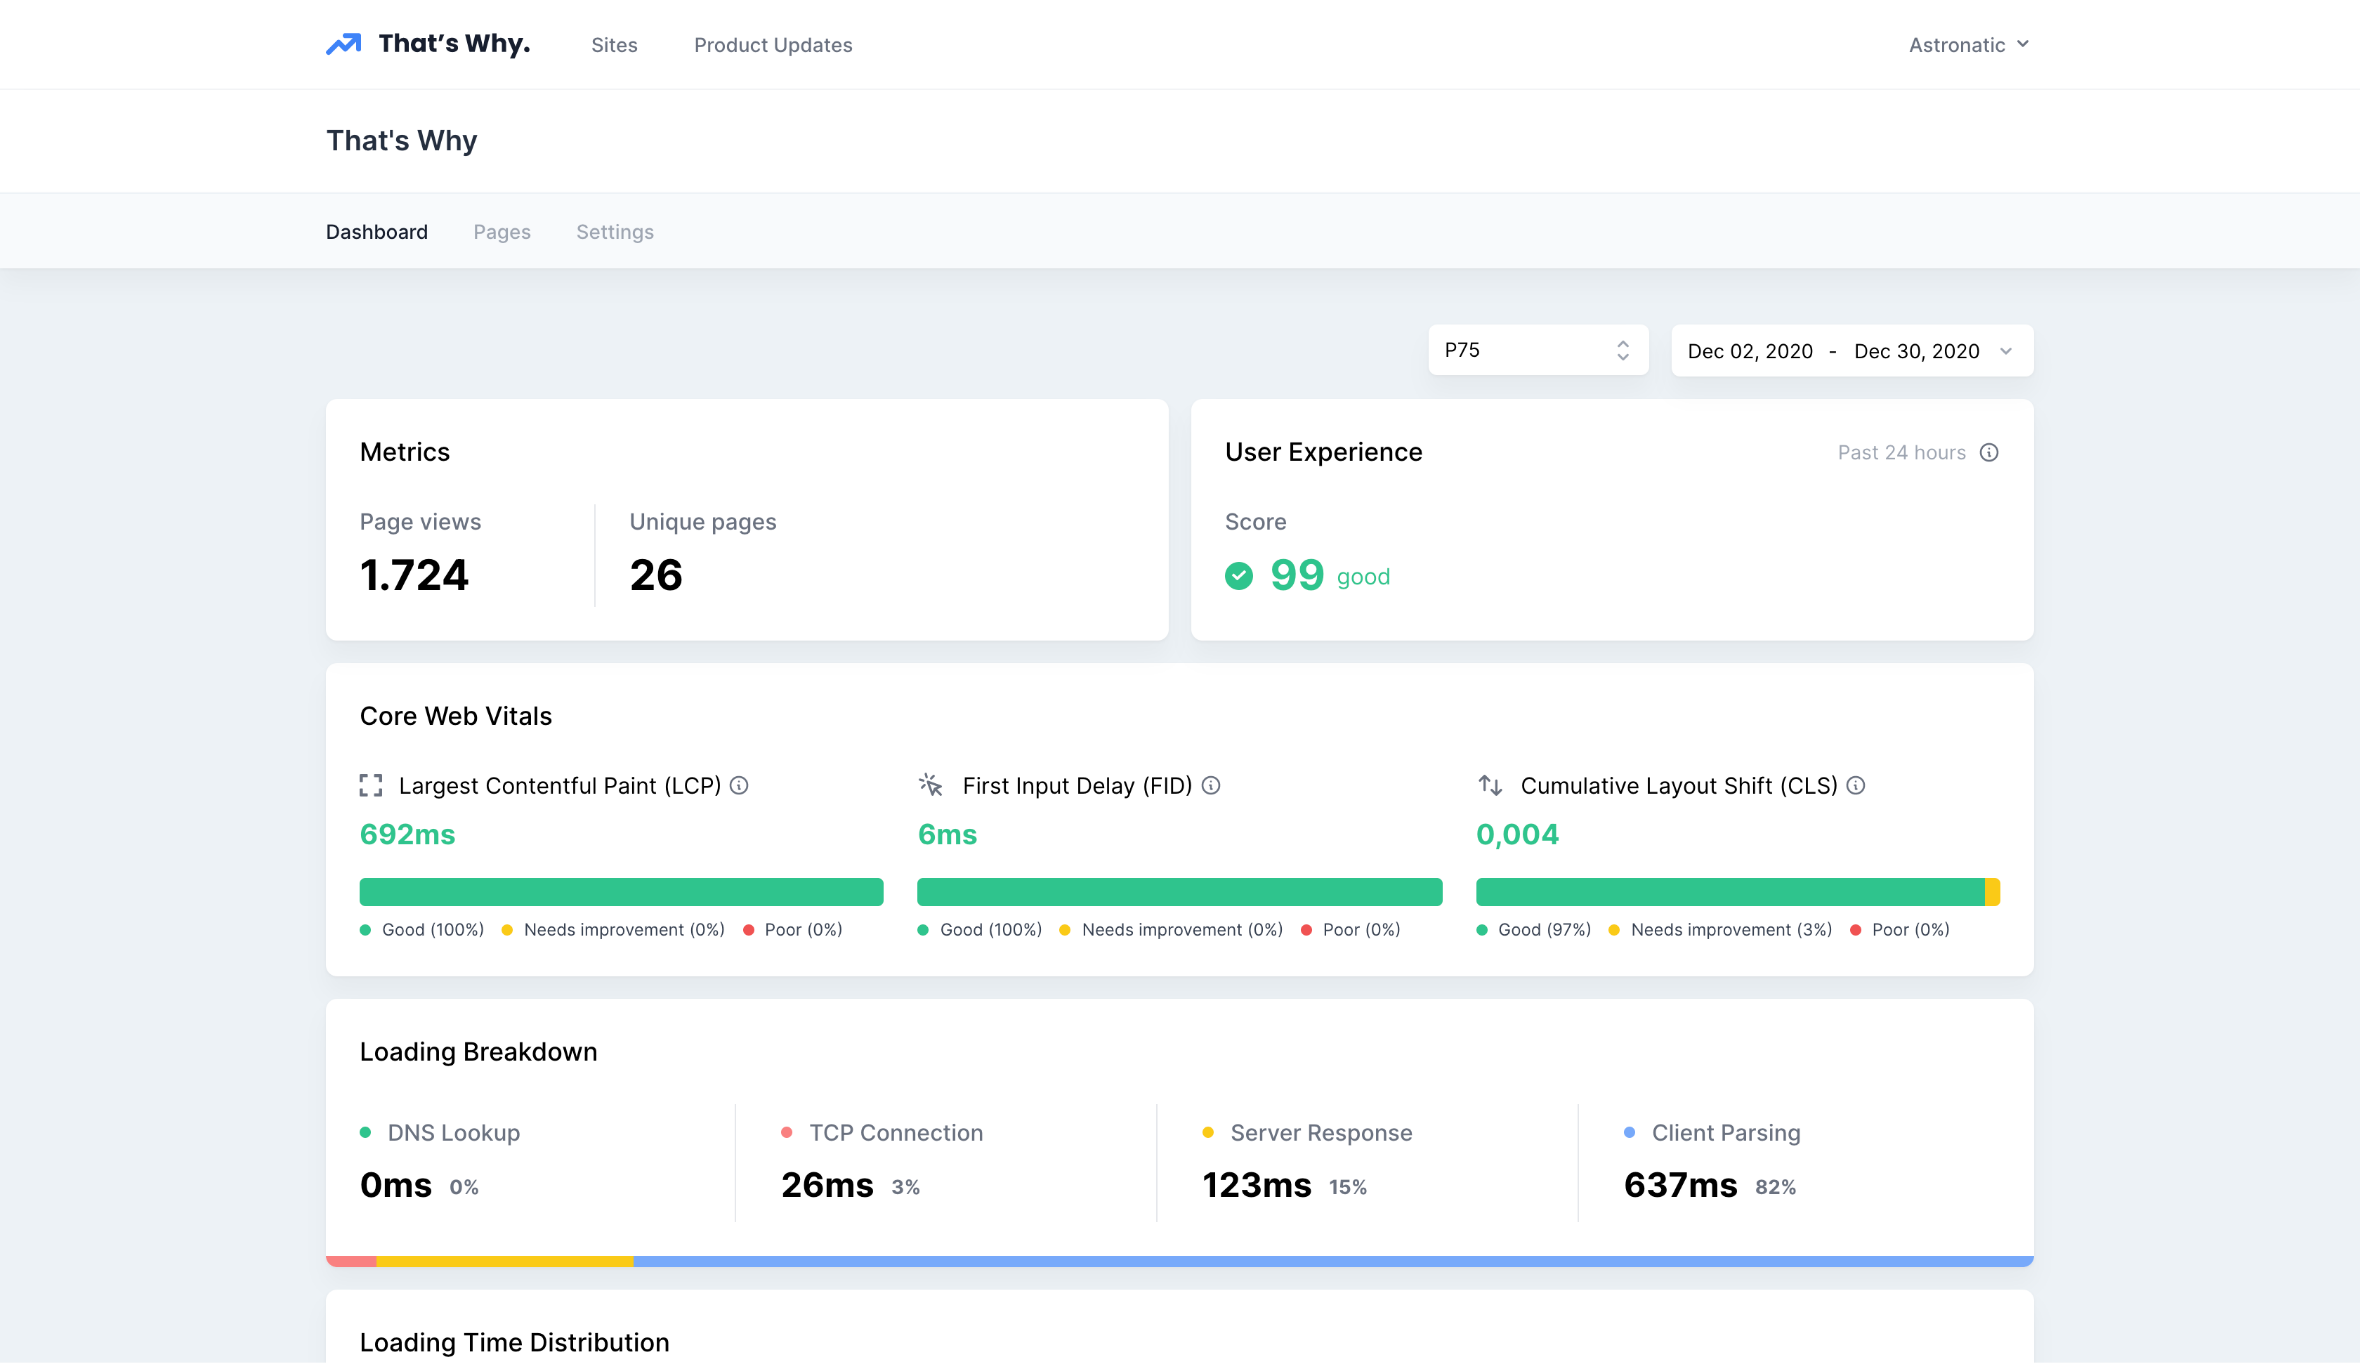The image size is (2360, 1363).
Task: Open the Settings tab
Action: 614,231
